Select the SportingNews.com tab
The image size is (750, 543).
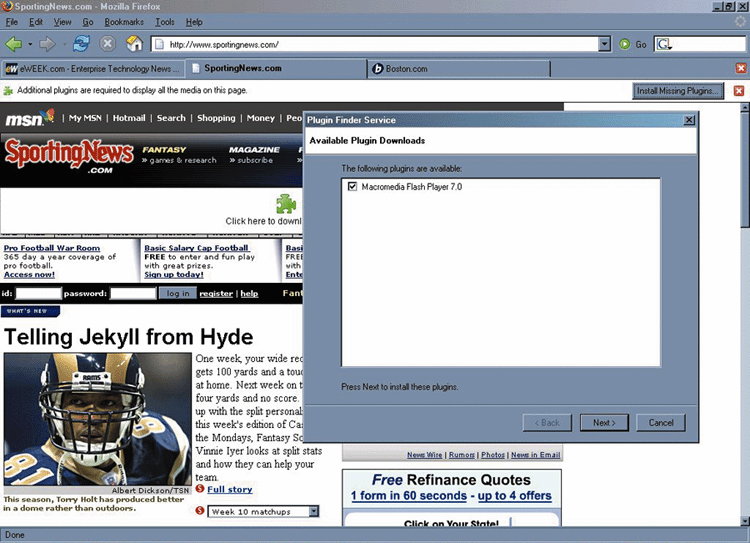point(276,68)
